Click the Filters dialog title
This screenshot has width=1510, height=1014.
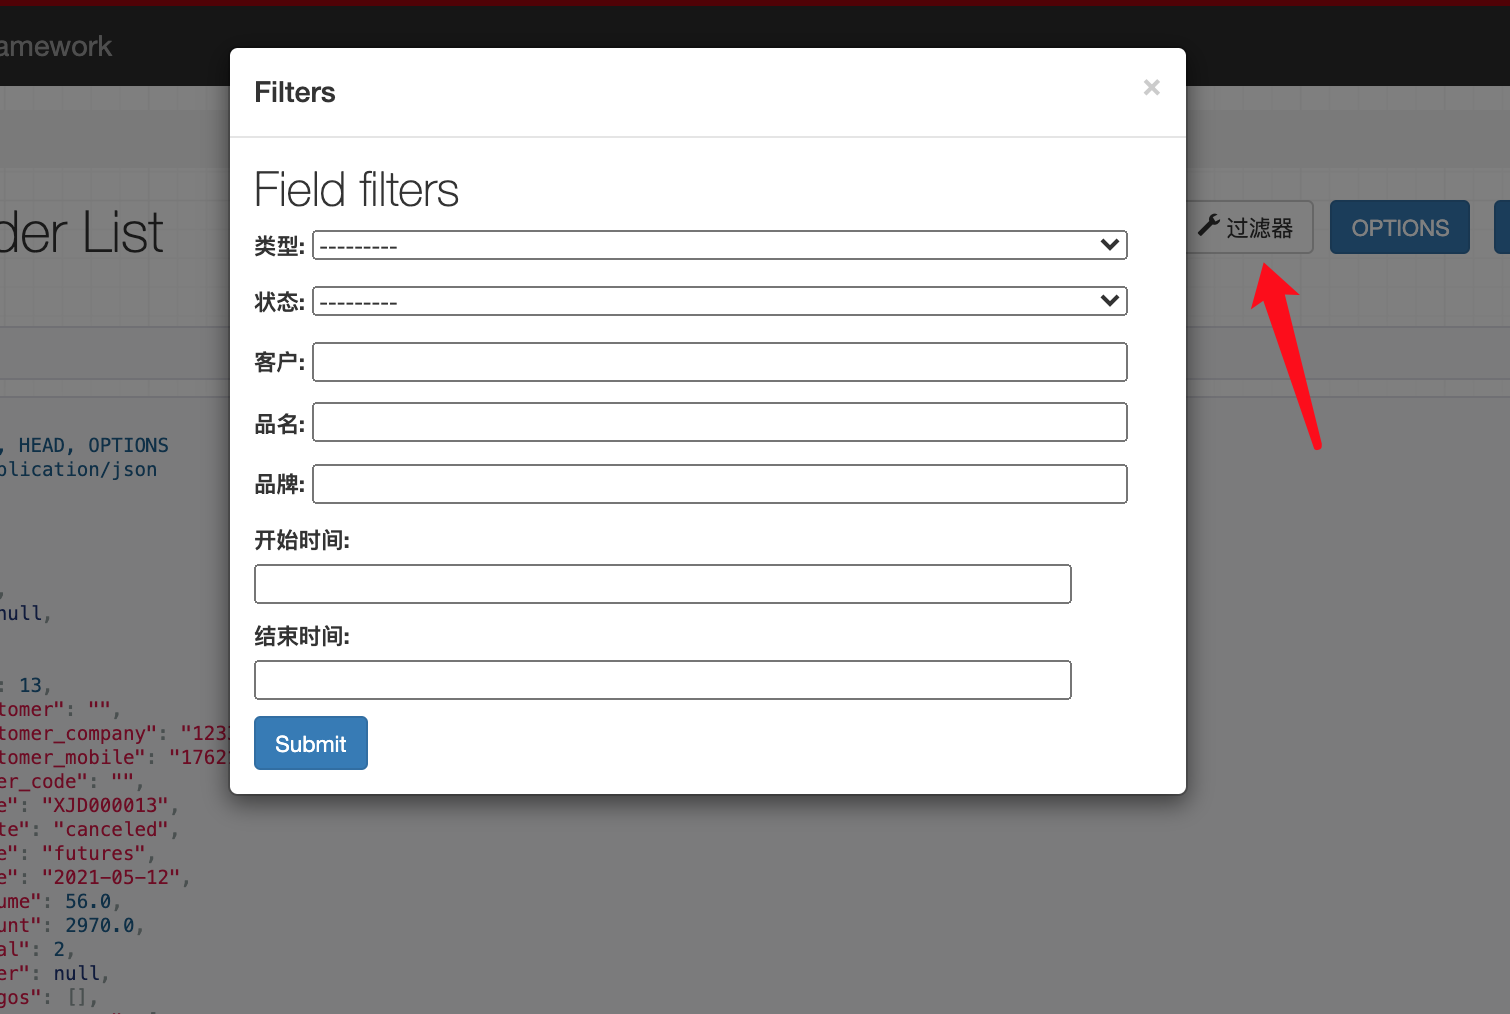coord(294,92)
